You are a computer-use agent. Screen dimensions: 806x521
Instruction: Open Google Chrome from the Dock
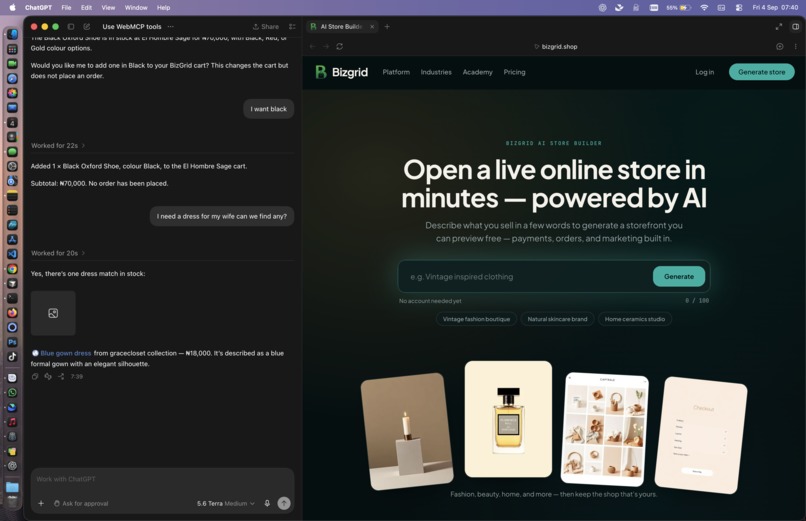(x=12, y=269)
